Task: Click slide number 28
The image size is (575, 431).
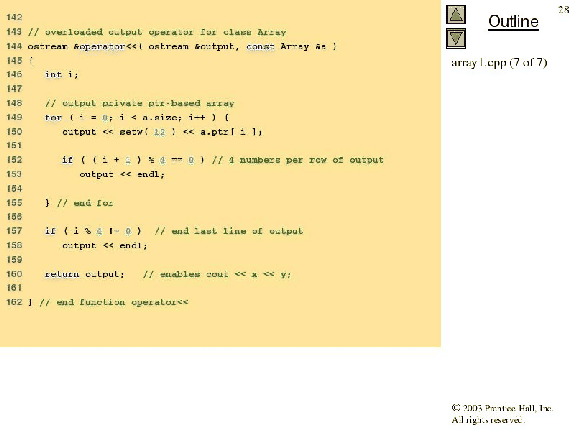Action: [564, 10]
